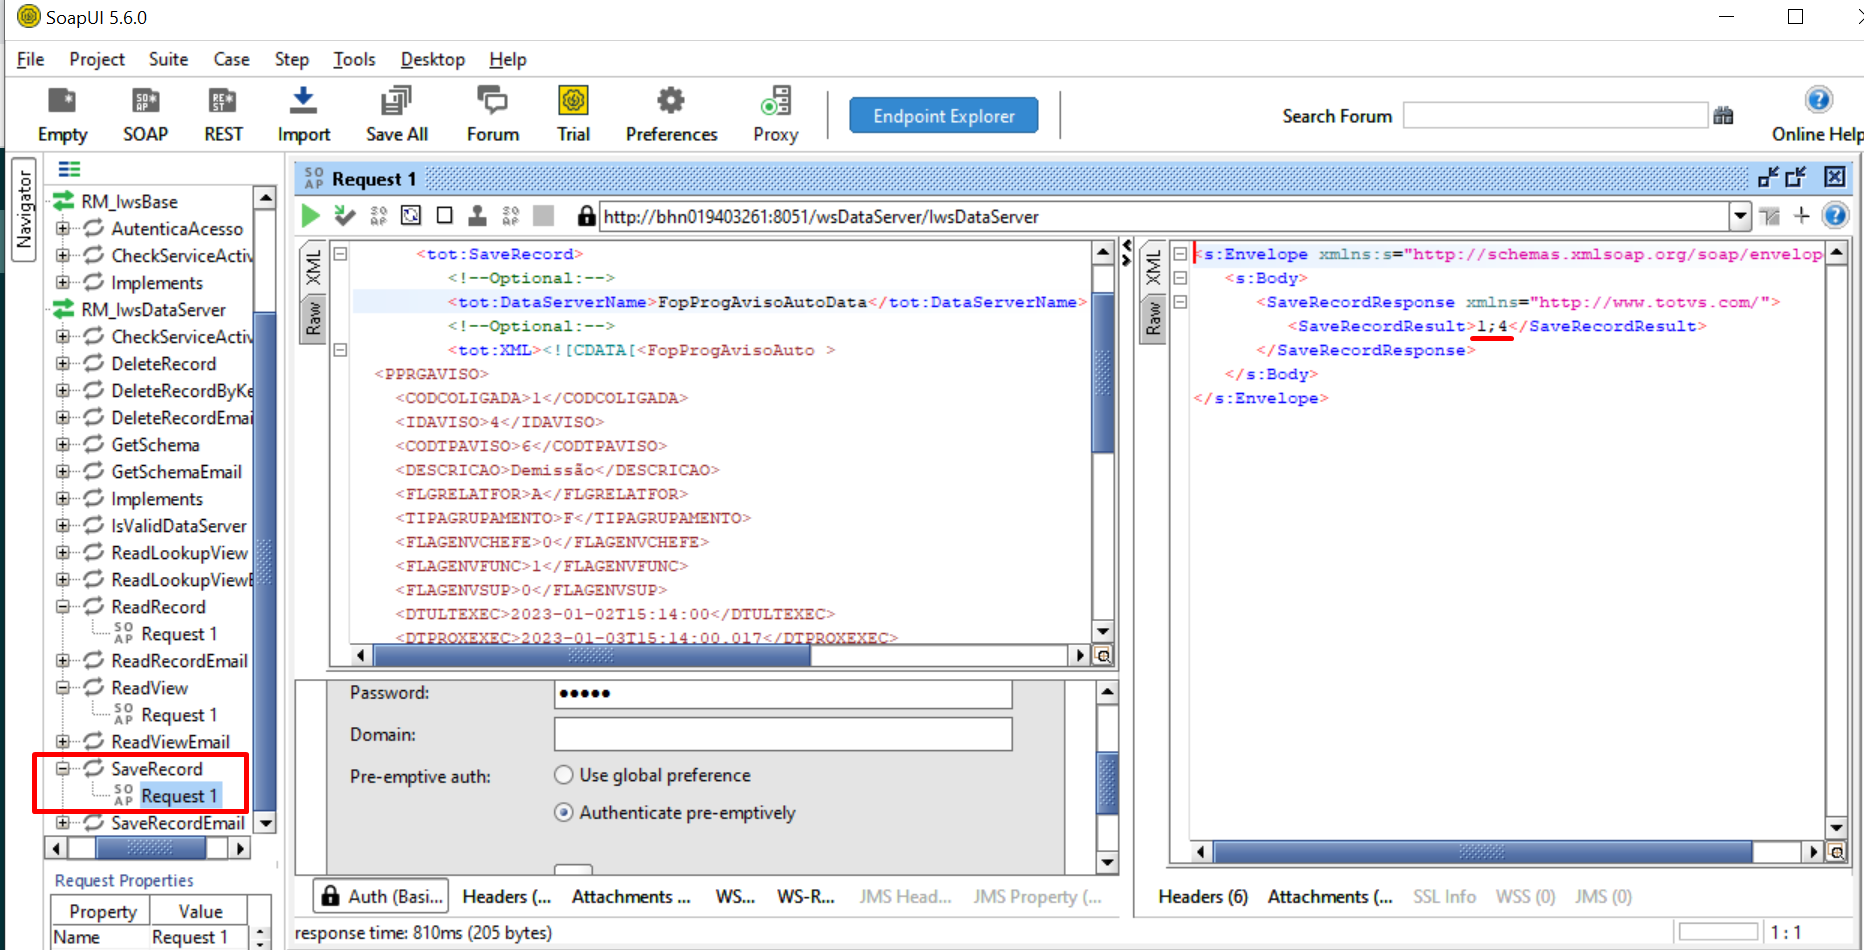This screenshot has width=1864, height=950.
Task: Expand the DeleteRecord tree node
Action: (x=63, y=363)
